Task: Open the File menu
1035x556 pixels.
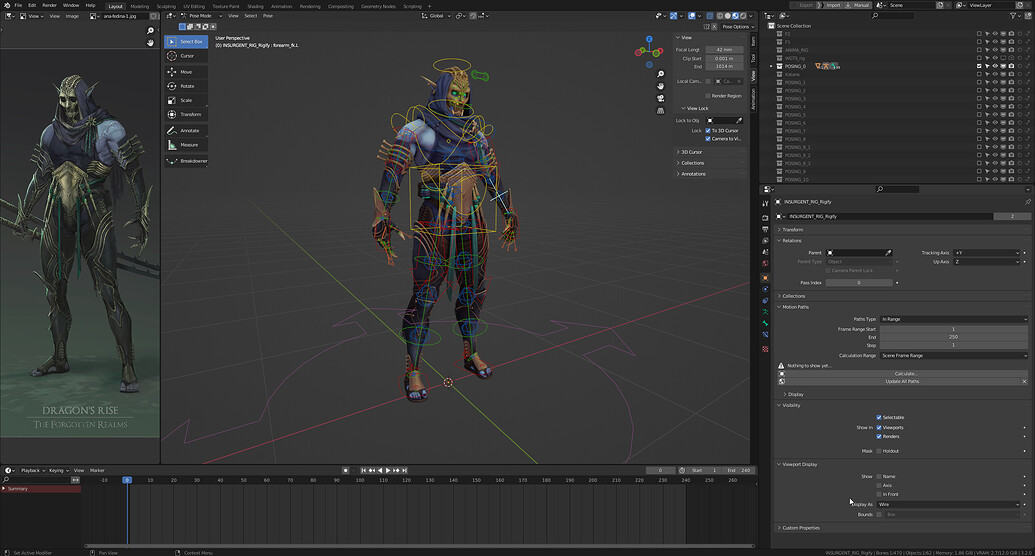Action: click(x=18, y=5)
